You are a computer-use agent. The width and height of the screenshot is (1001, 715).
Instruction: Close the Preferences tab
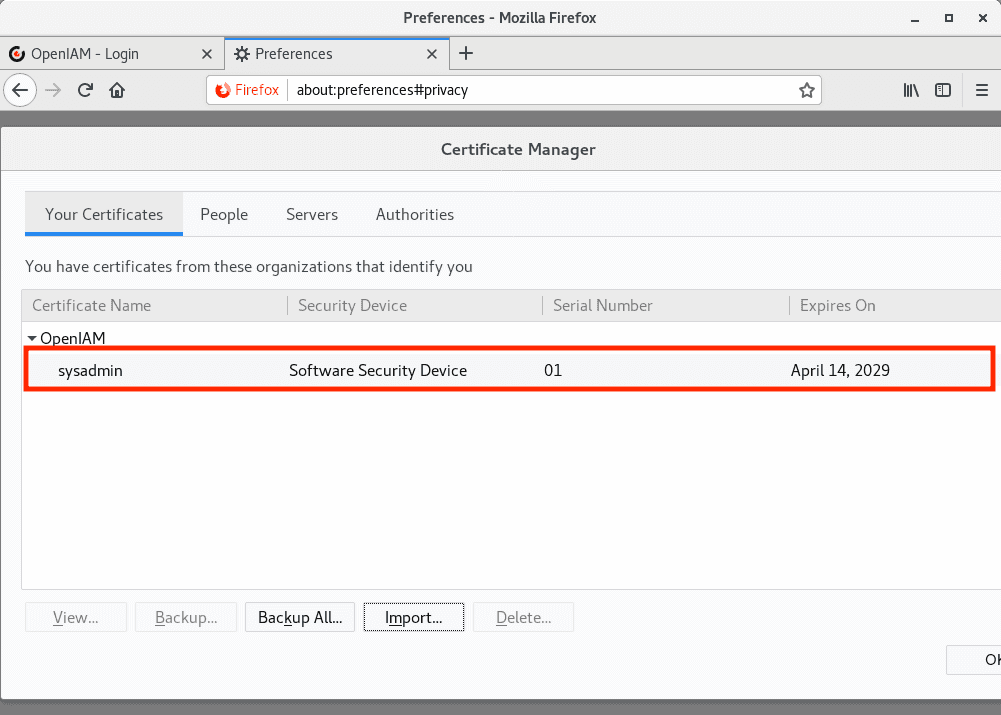coord(434,54)
